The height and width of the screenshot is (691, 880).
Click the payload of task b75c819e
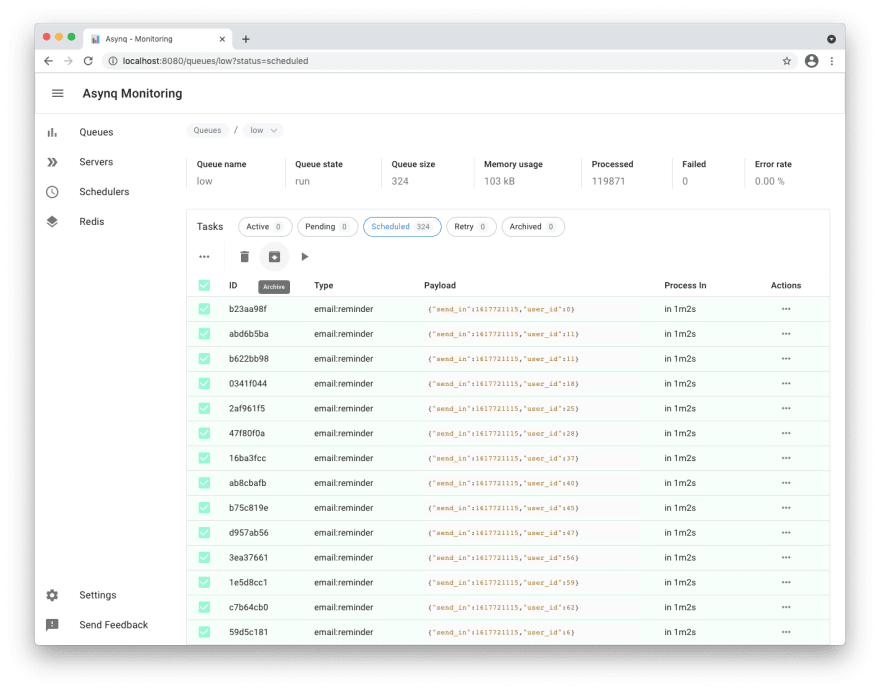[x=503, y=508]
